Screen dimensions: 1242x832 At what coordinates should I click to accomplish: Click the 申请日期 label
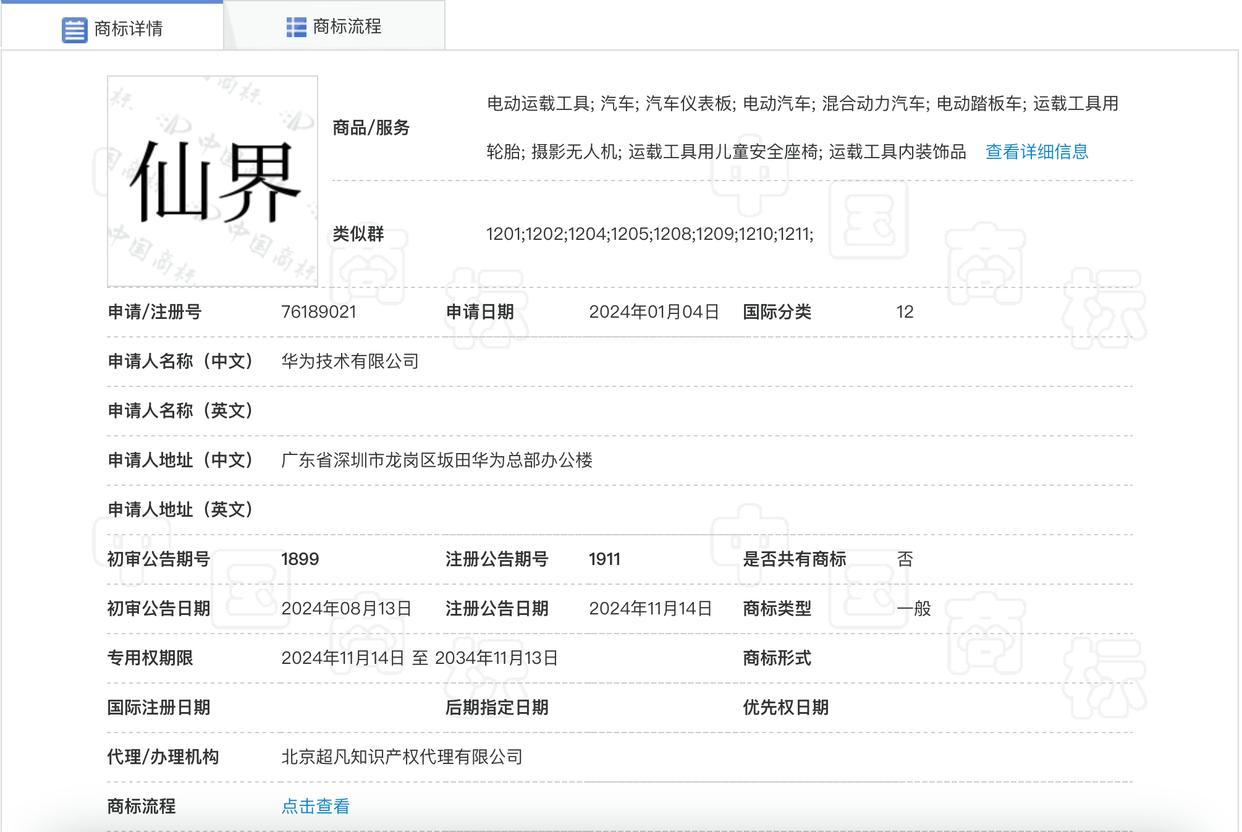click(x=480, y=312)
